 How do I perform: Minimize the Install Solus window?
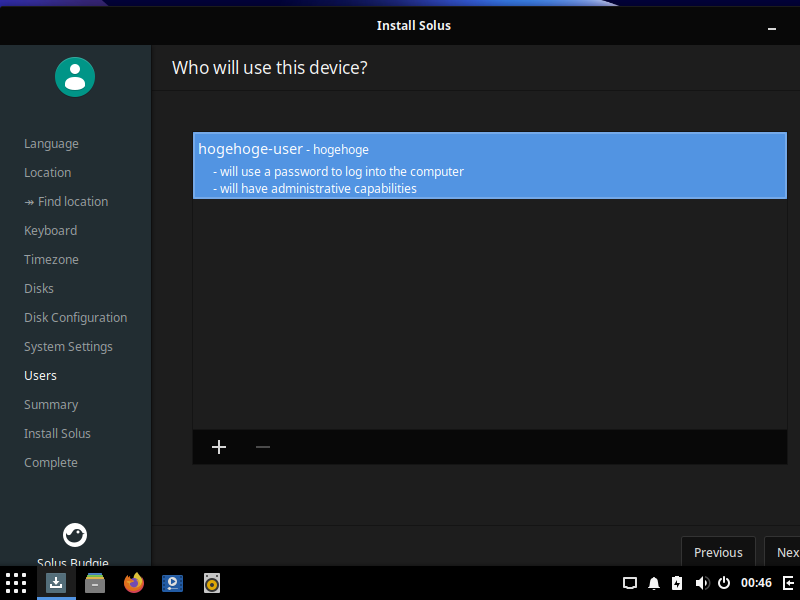click(772, 29)
